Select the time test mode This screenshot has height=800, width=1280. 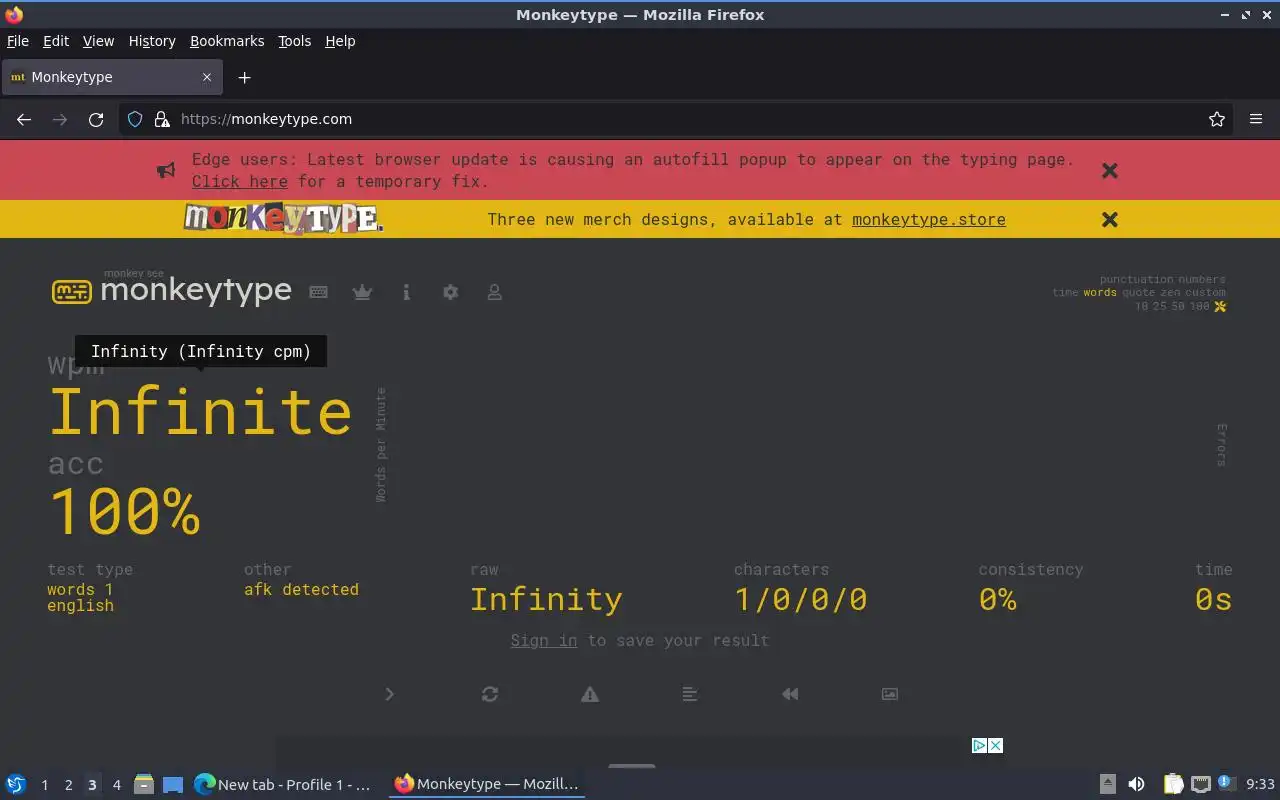1065,293
